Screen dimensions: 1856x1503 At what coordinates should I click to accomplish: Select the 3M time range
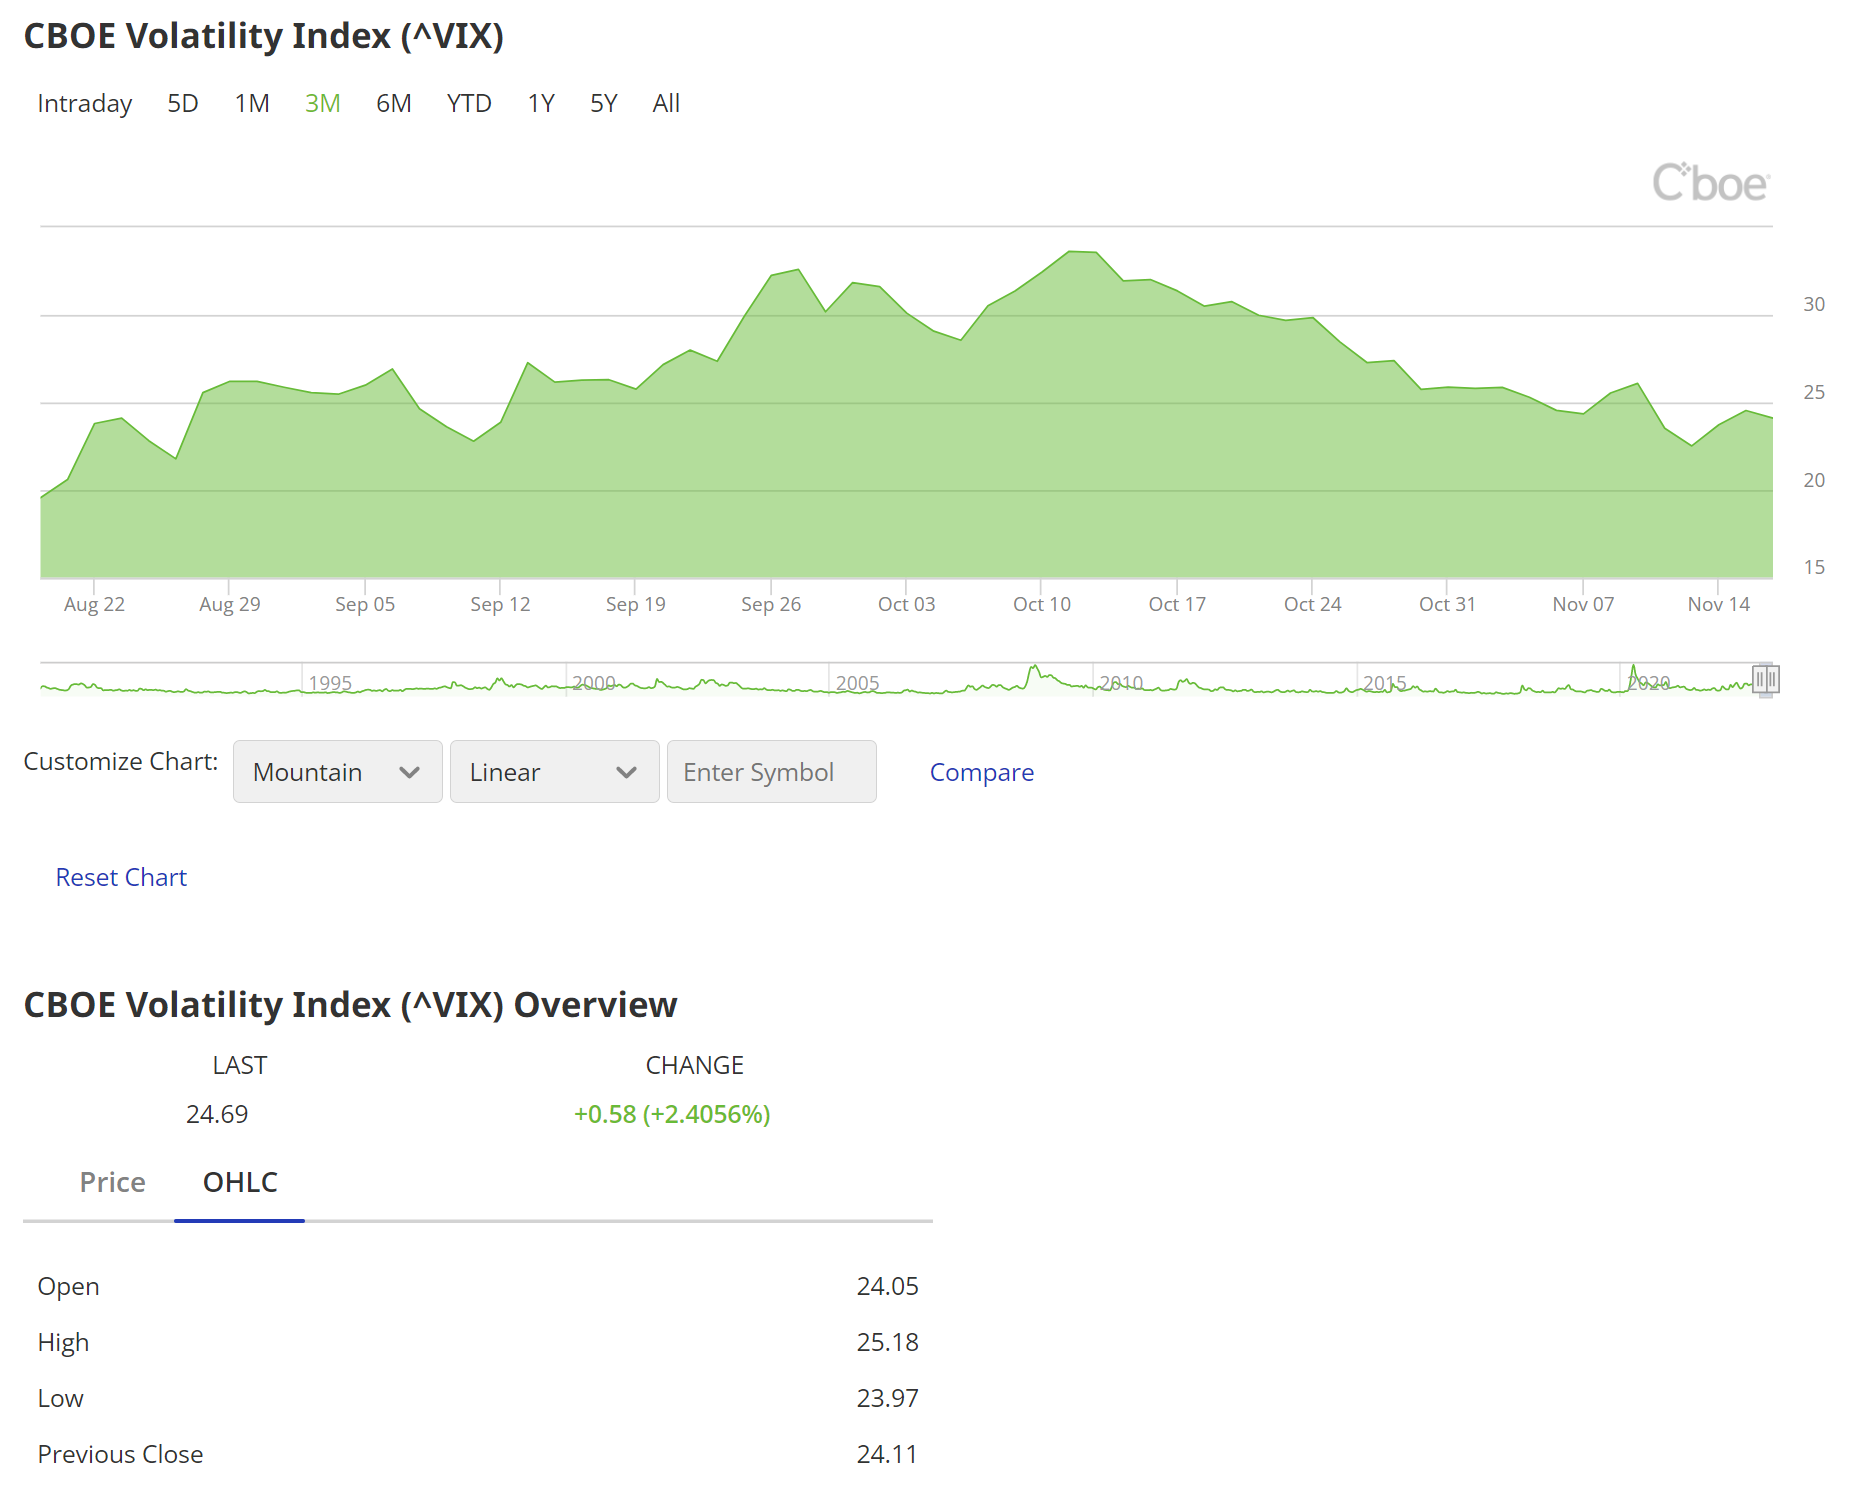323,103
